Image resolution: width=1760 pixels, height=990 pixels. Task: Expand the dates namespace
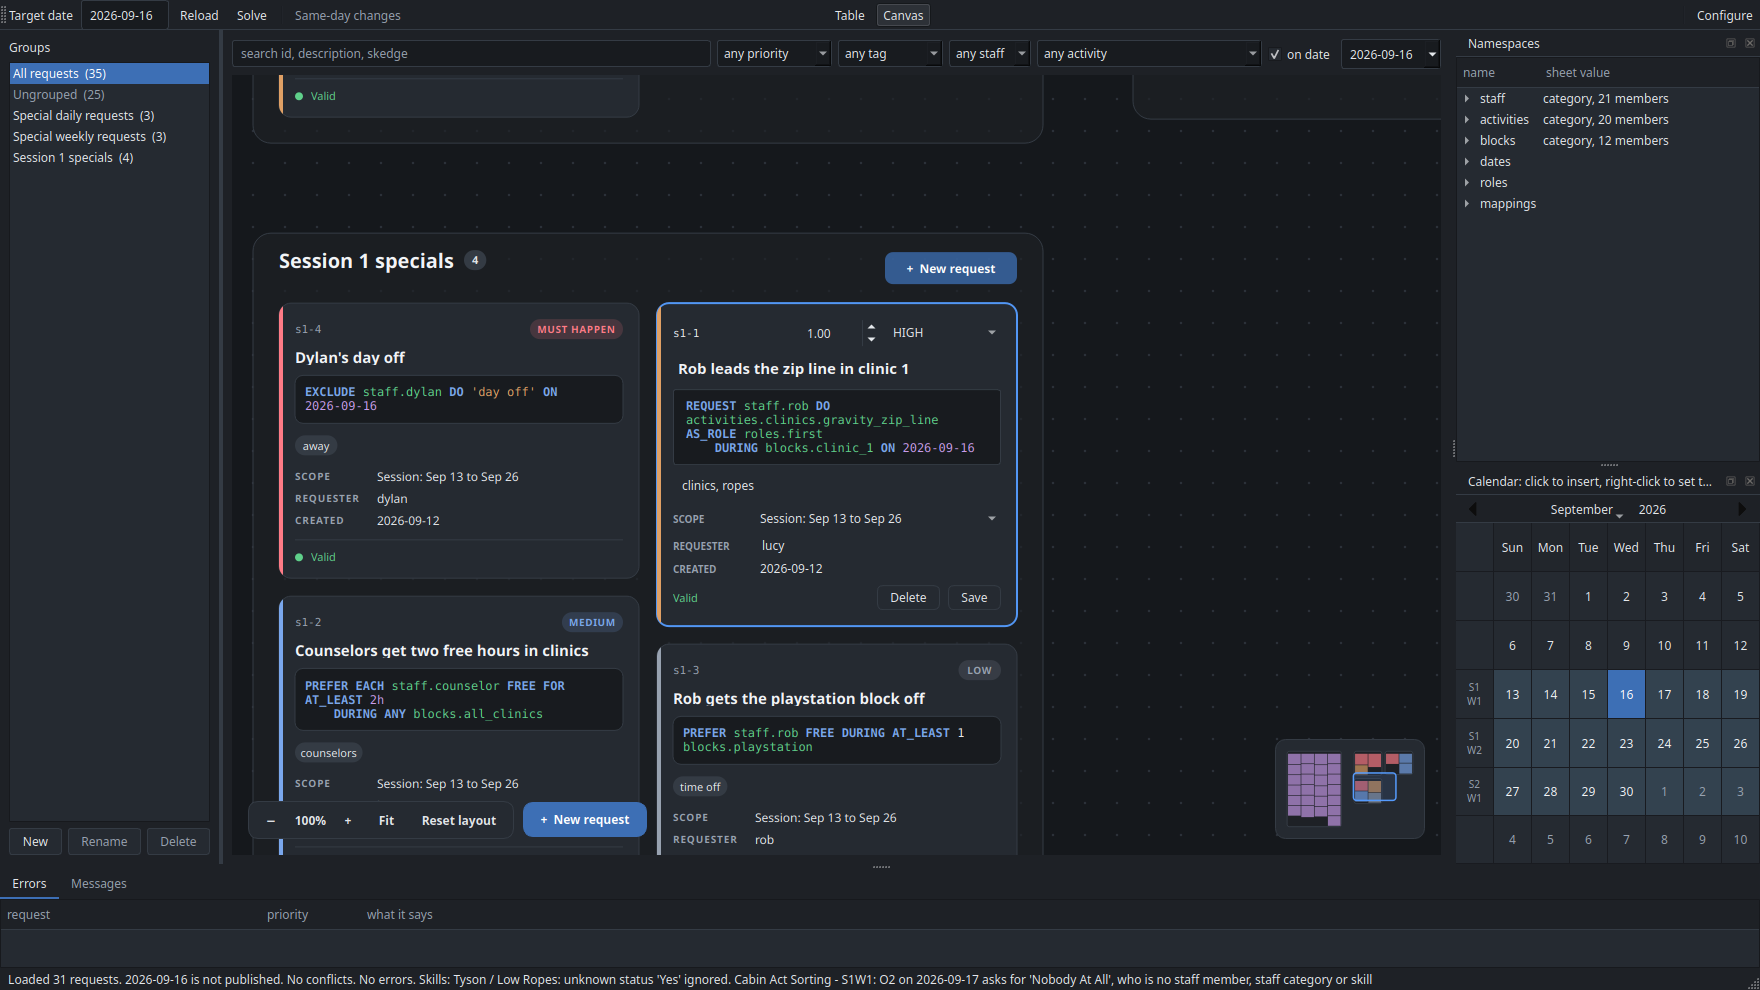point(1467,161)
